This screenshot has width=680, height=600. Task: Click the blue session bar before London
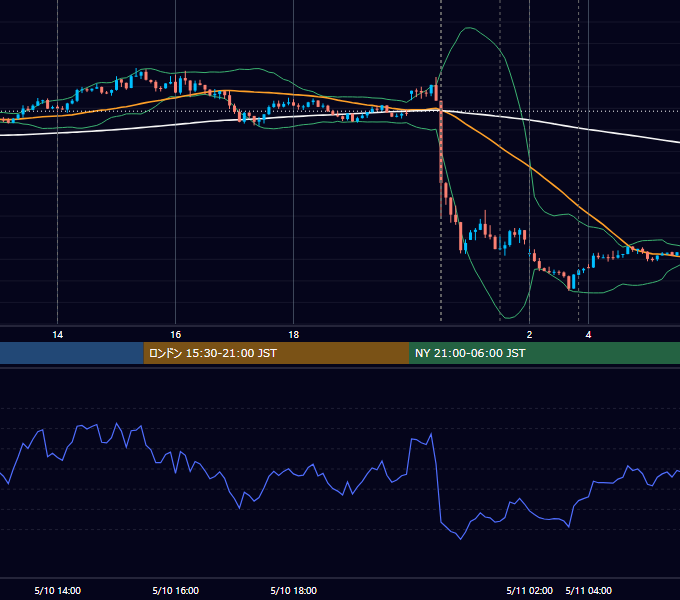(x=72, y=353)
